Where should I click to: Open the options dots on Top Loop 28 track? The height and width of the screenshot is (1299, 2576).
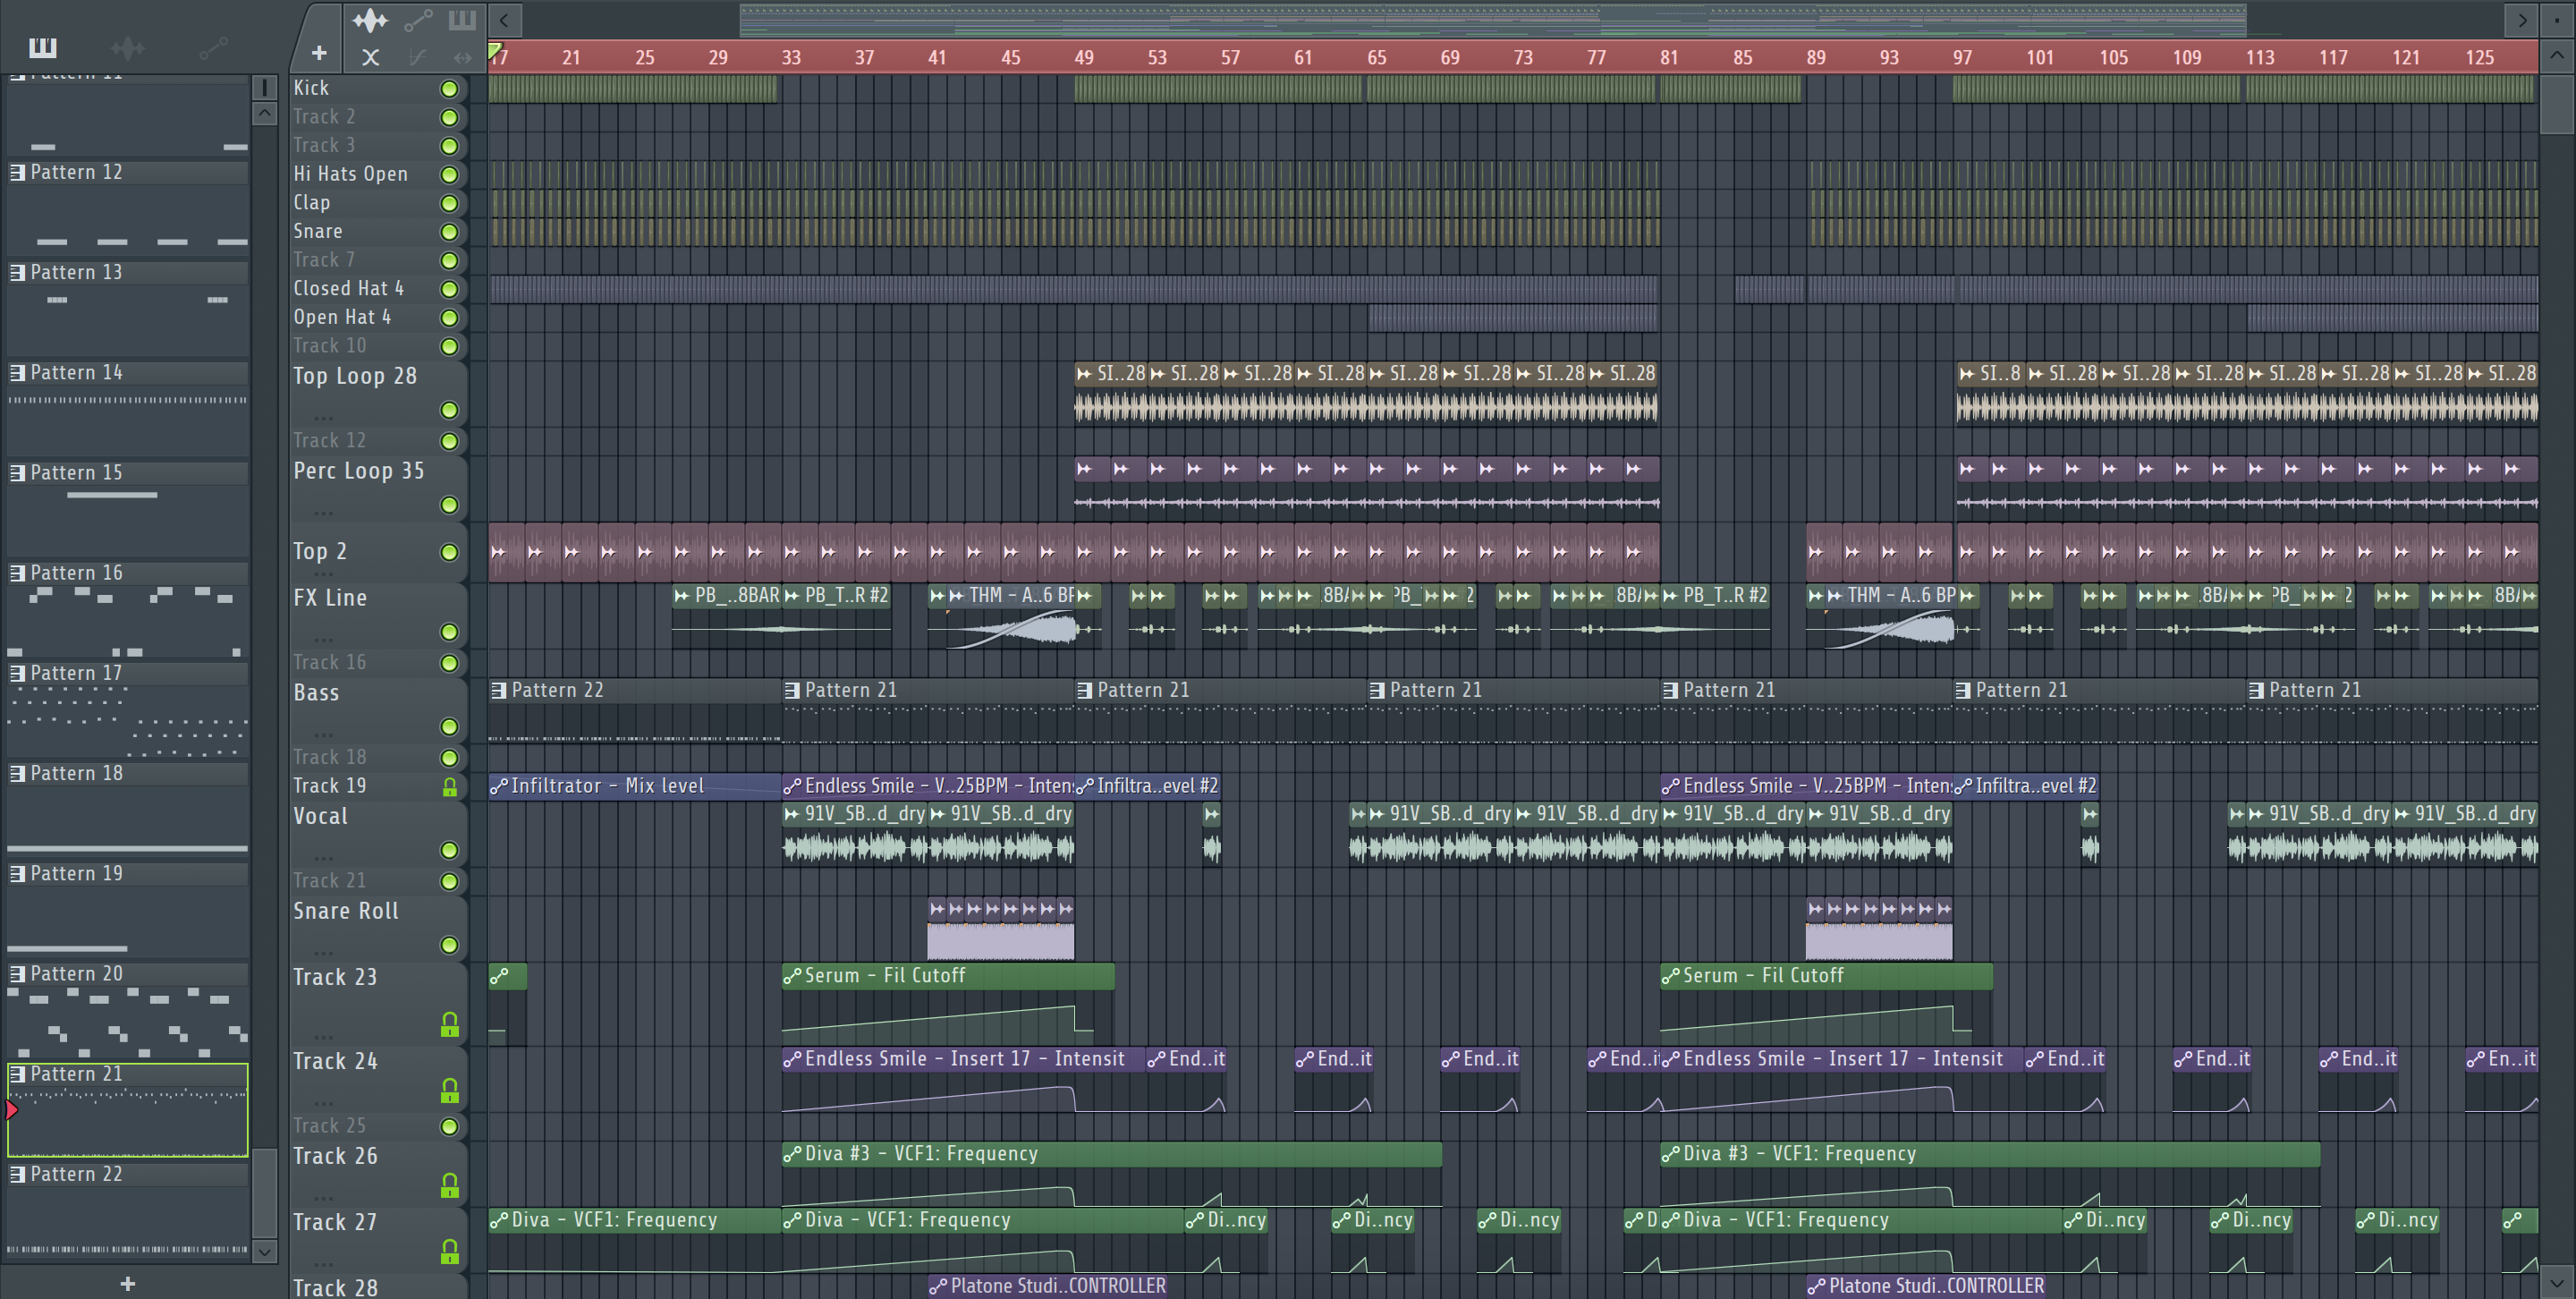coord(323,418)
